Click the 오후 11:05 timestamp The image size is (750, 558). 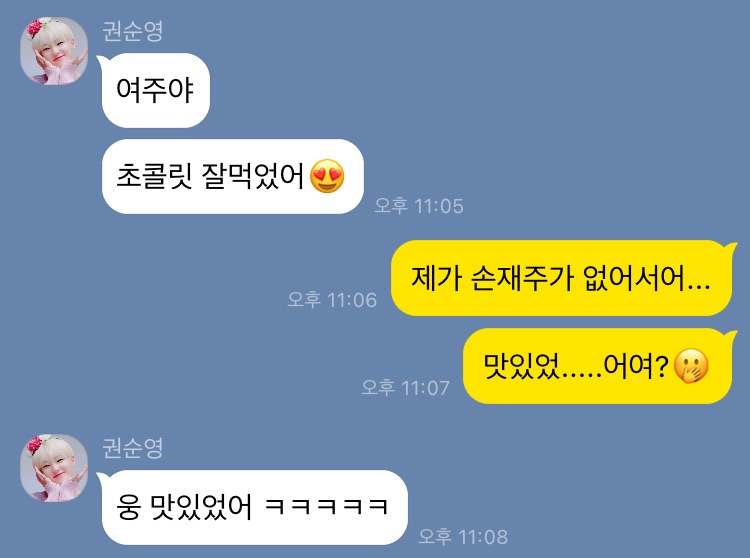(419, 206)
